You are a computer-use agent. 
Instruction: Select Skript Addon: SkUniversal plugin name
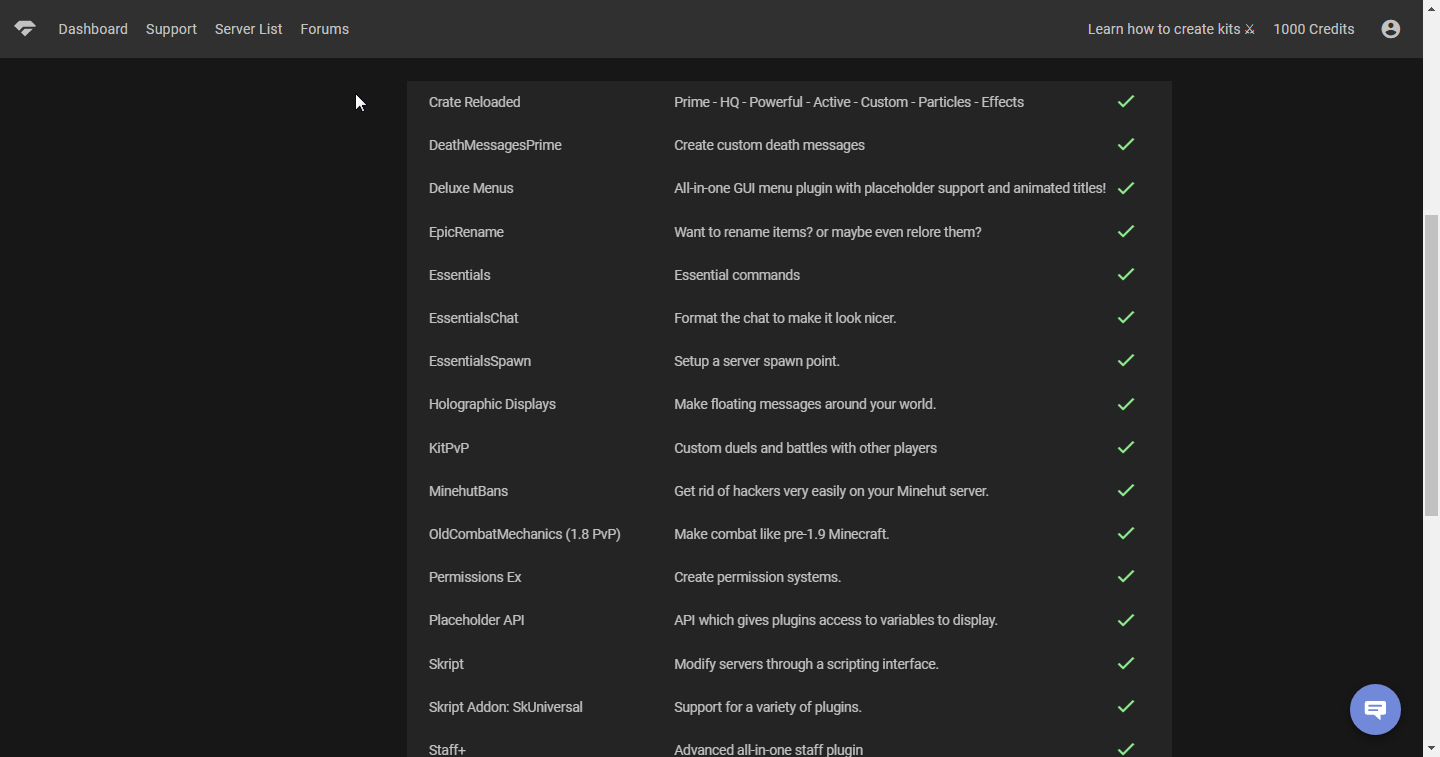[506, 707]
